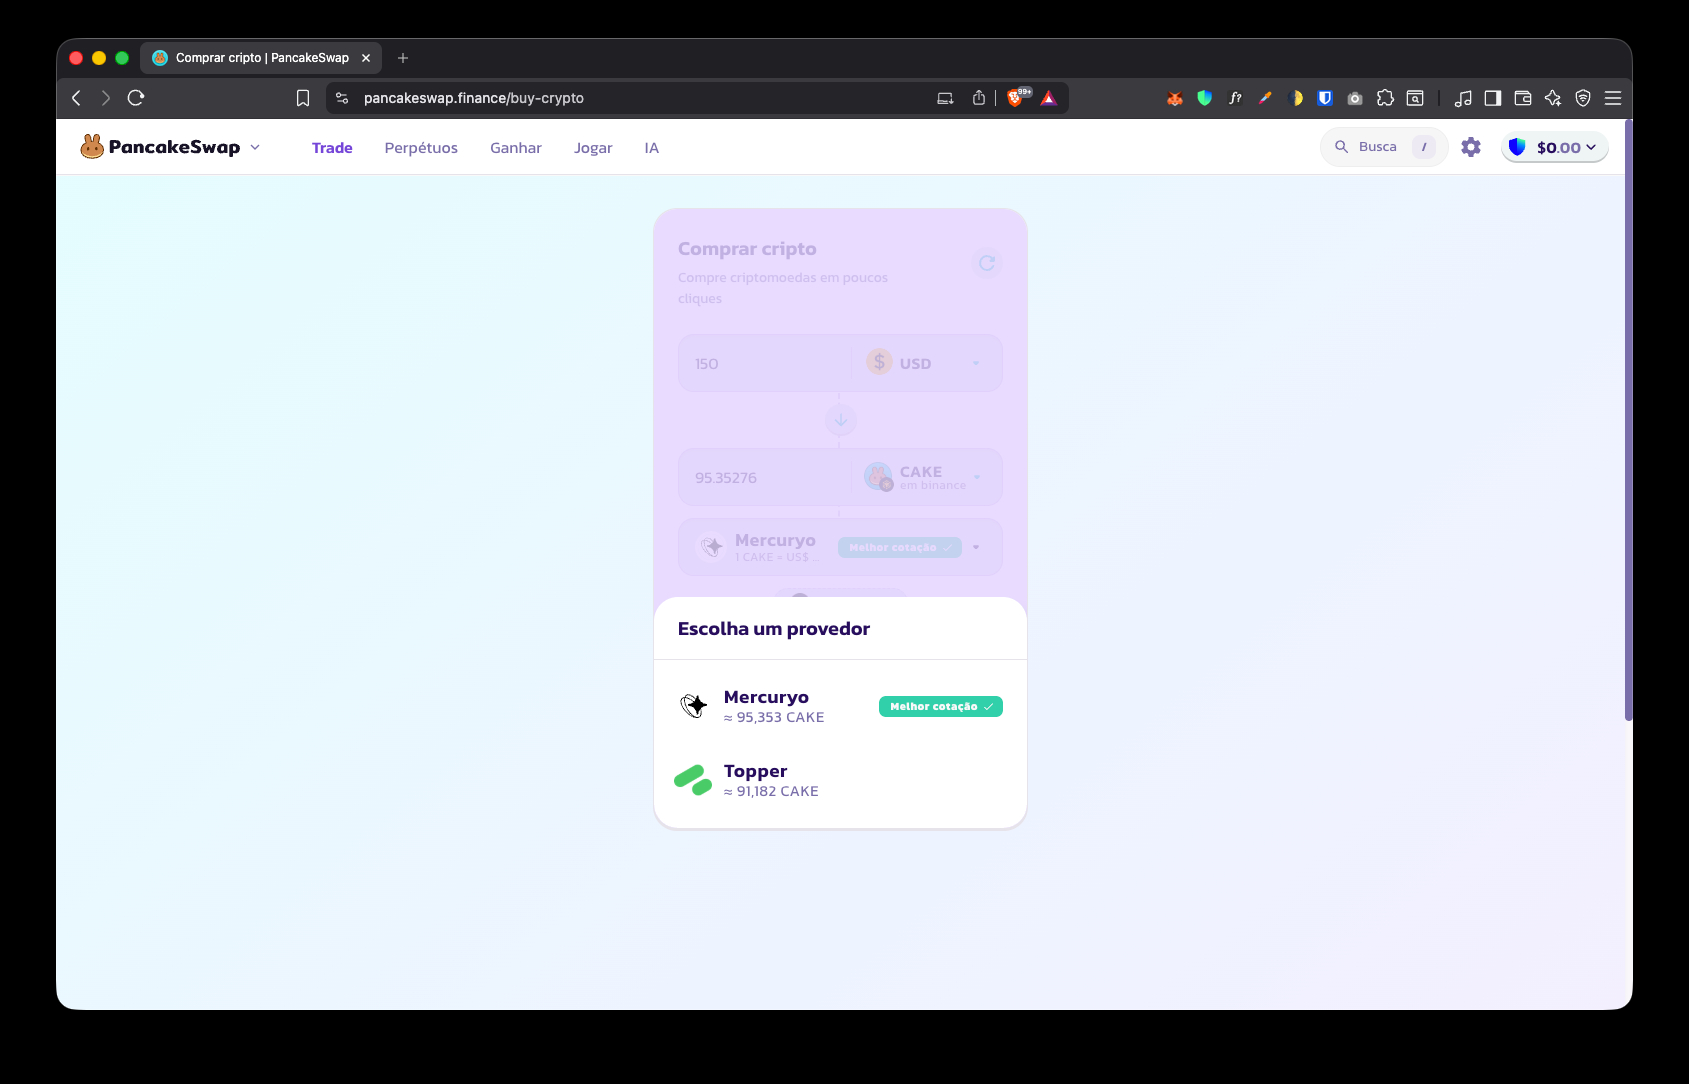
Task: Click the "Escolha um provedor" heading
Action: (x=774, y=629)
